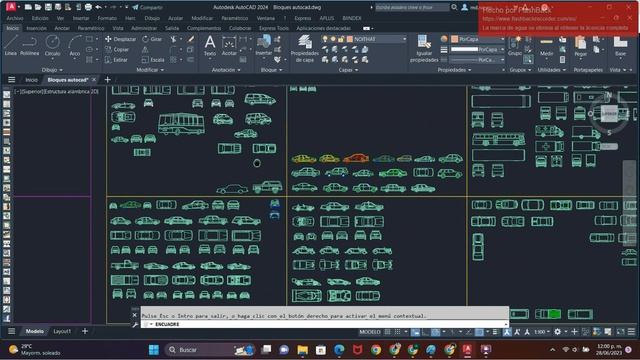Viewport: 640px width, 360px height.
Task: Open the Ventana menu
Action: (266, 18)
